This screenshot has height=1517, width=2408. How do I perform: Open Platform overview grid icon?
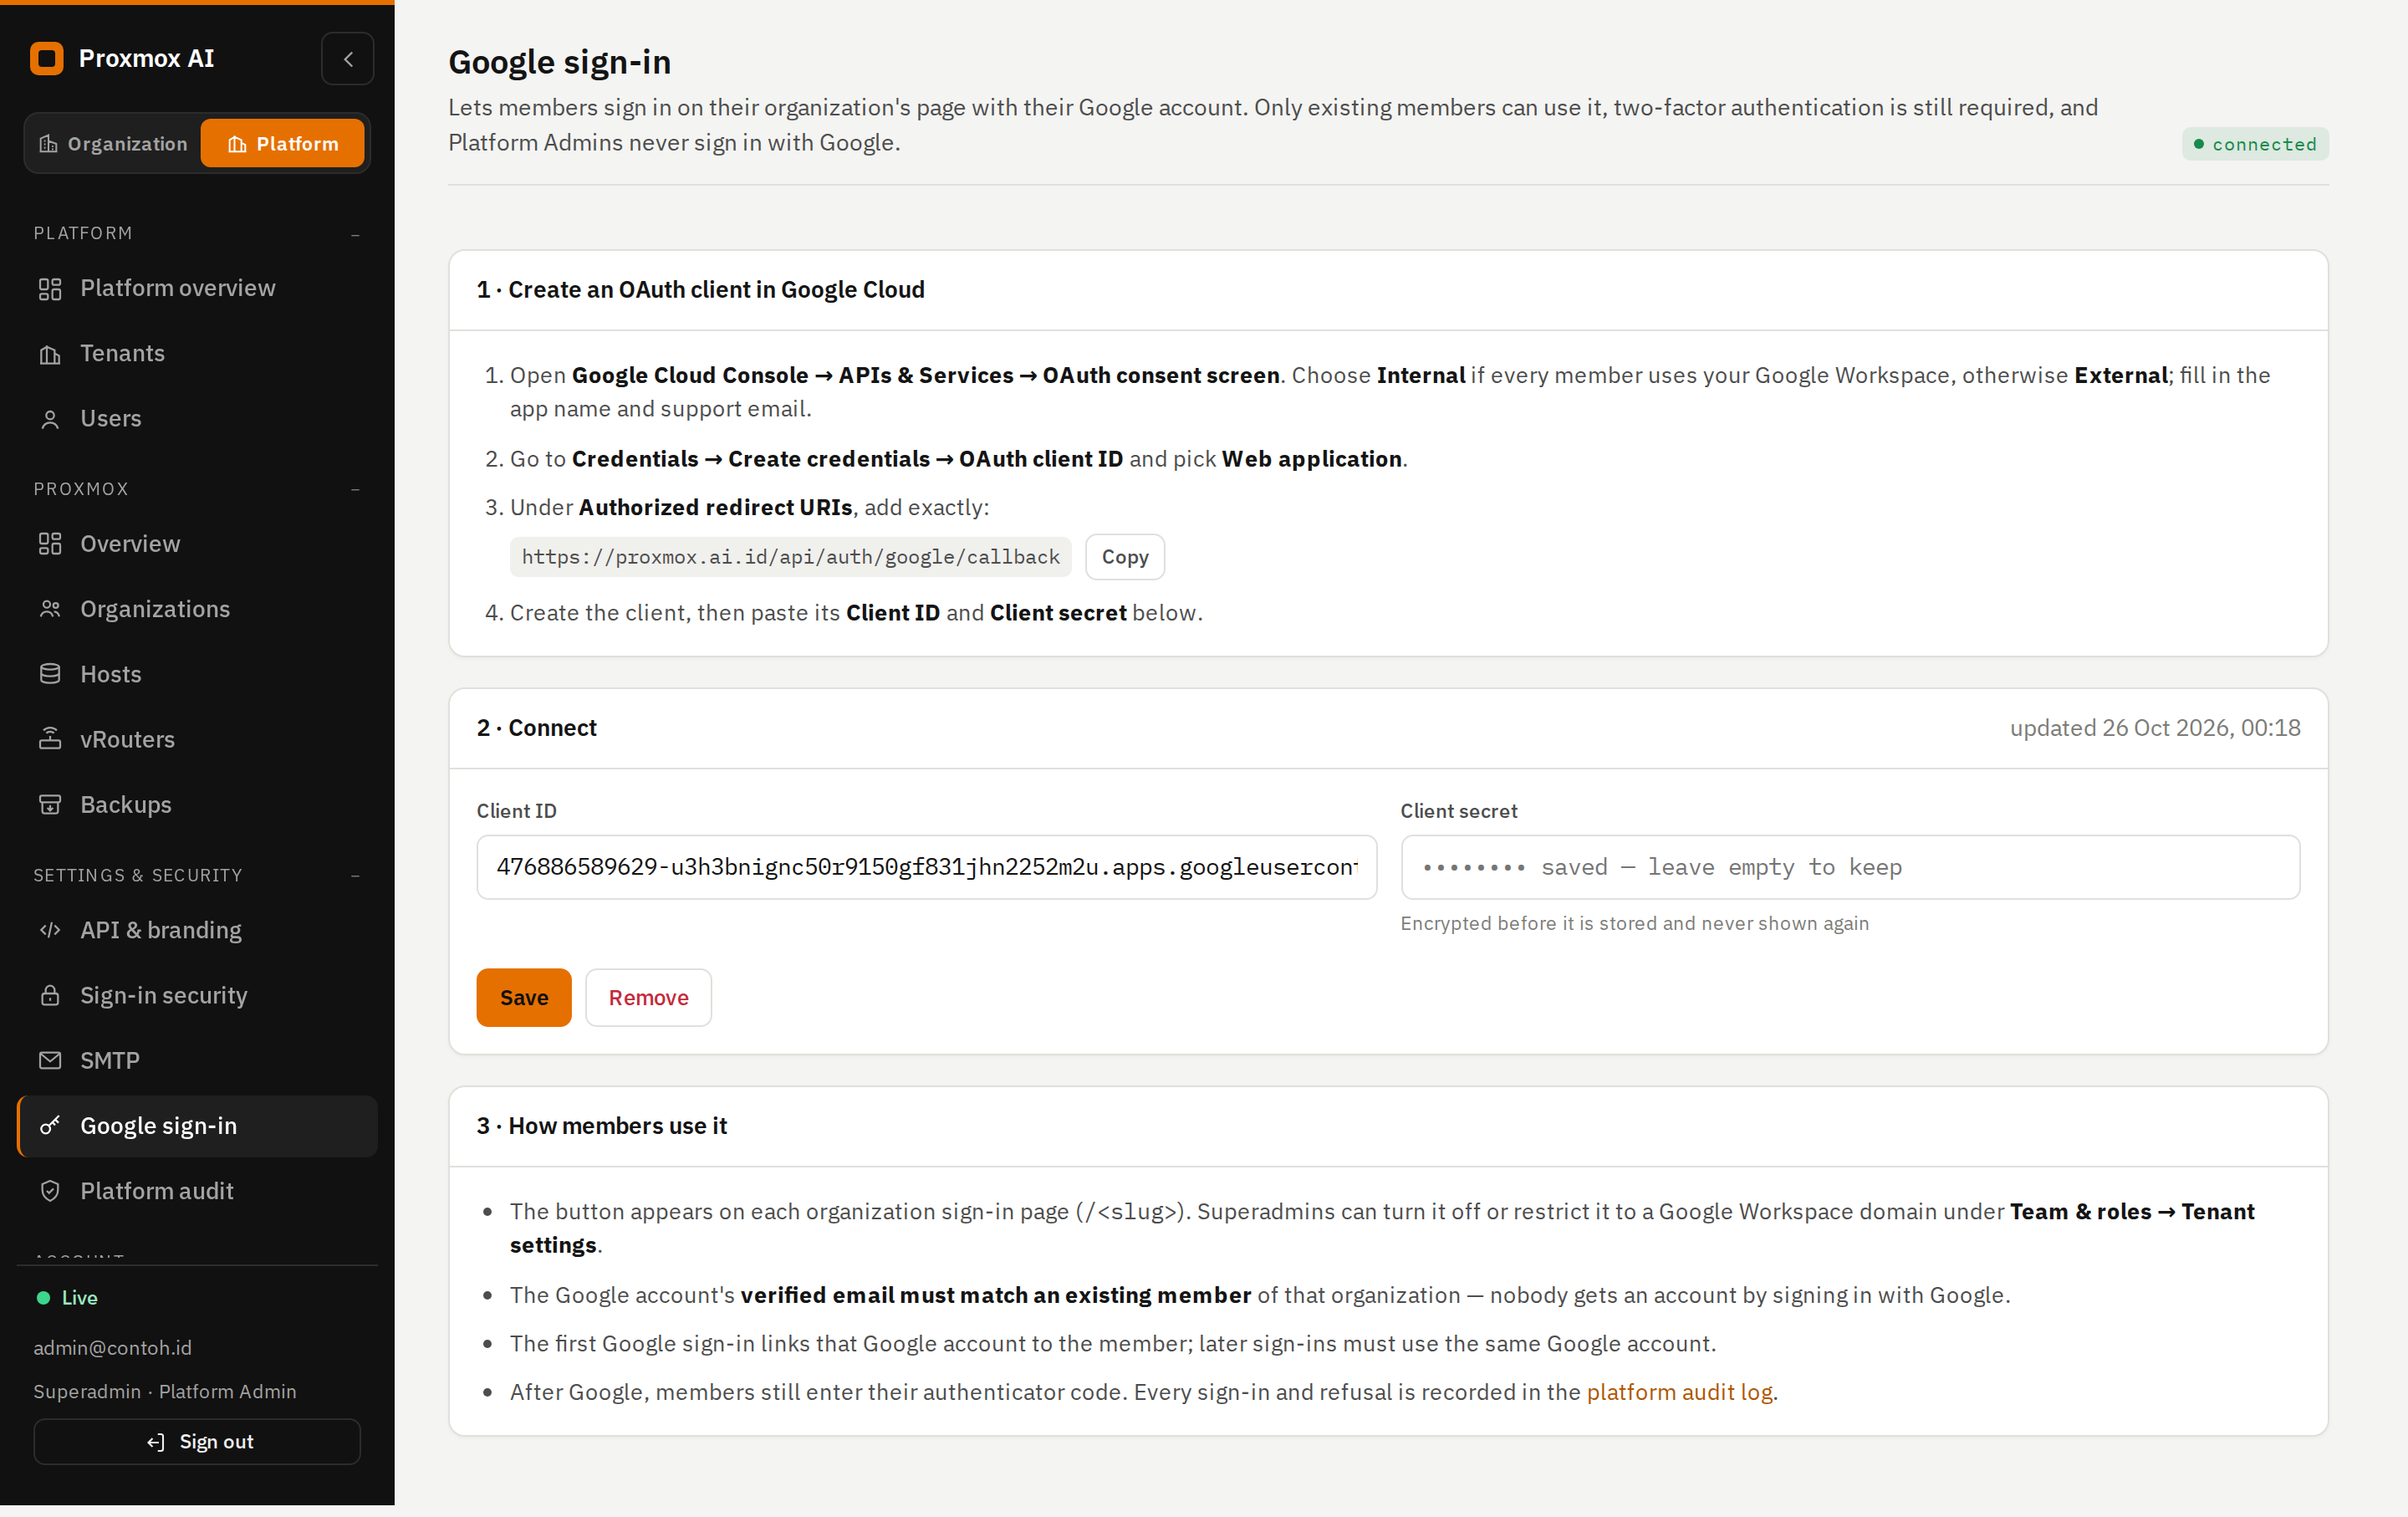pos(50,289)
